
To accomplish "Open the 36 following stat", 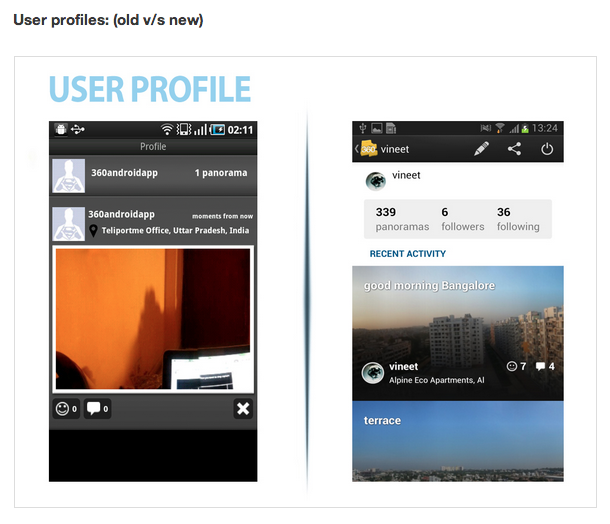I will 518,219.
